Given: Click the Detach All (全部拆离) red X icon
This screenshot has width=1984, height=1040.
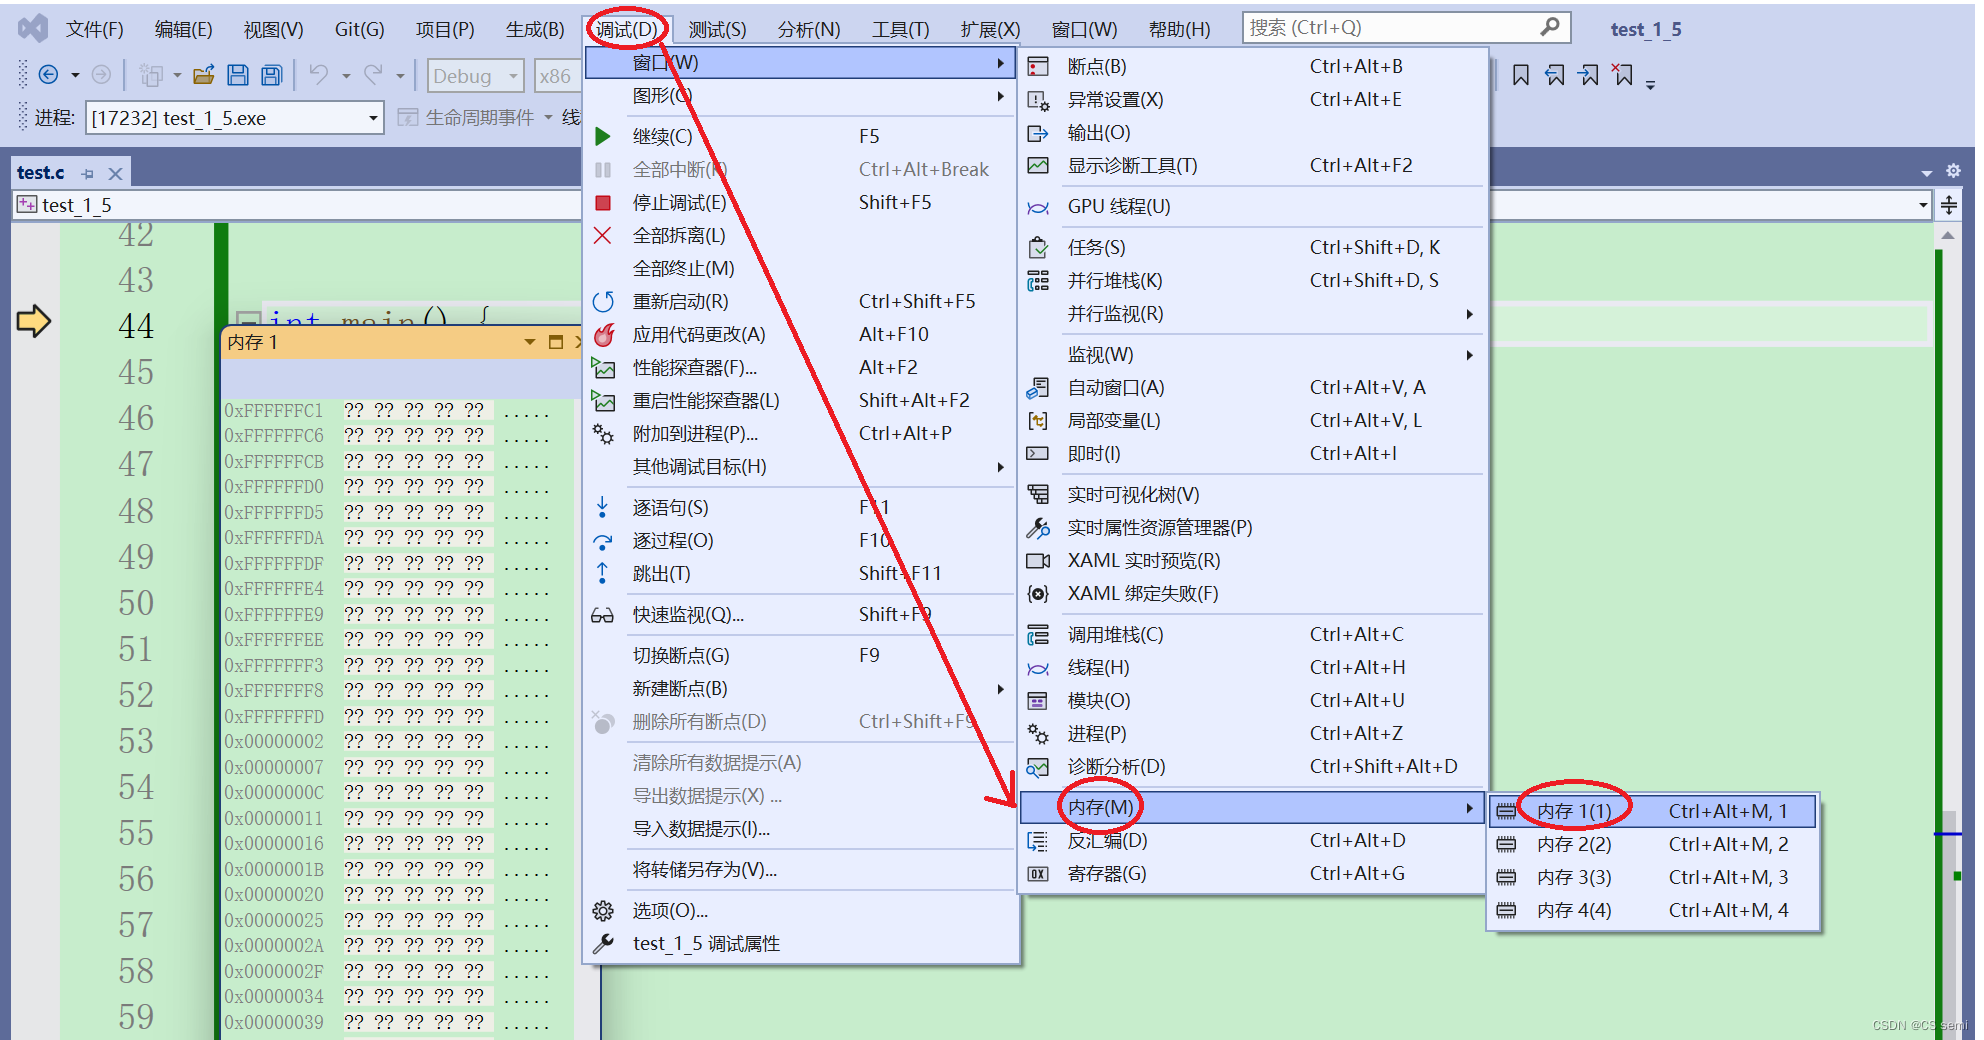Looking at the screenshot, I should tap(602, 236).
